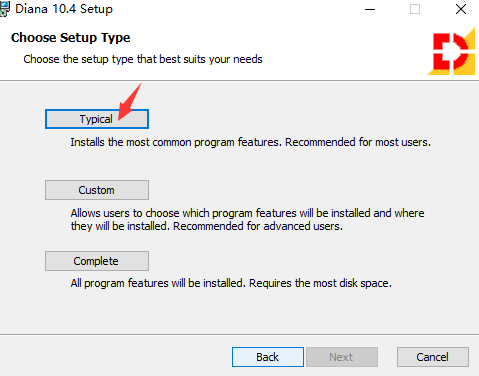Pick the Complete installation button
479x376 pixels.
coord(97,261)
